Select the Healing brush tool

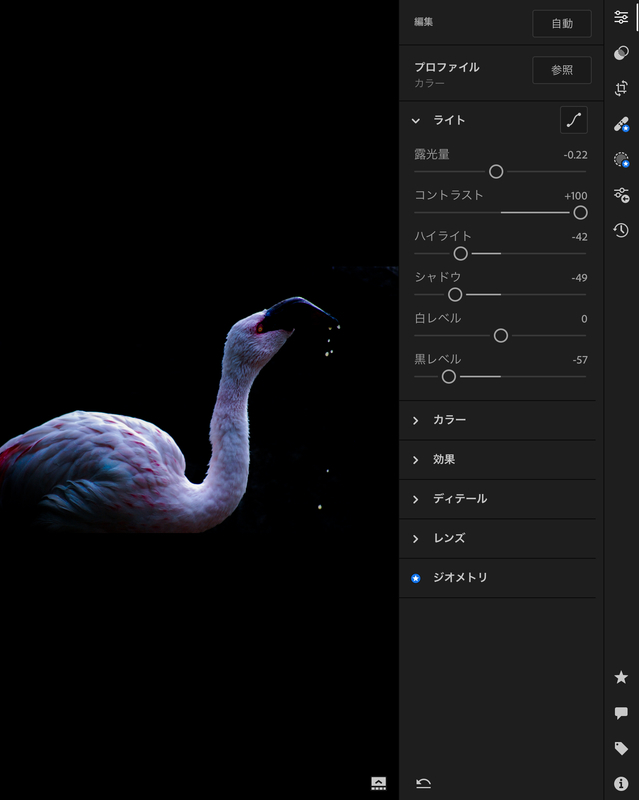coord(621,124)
